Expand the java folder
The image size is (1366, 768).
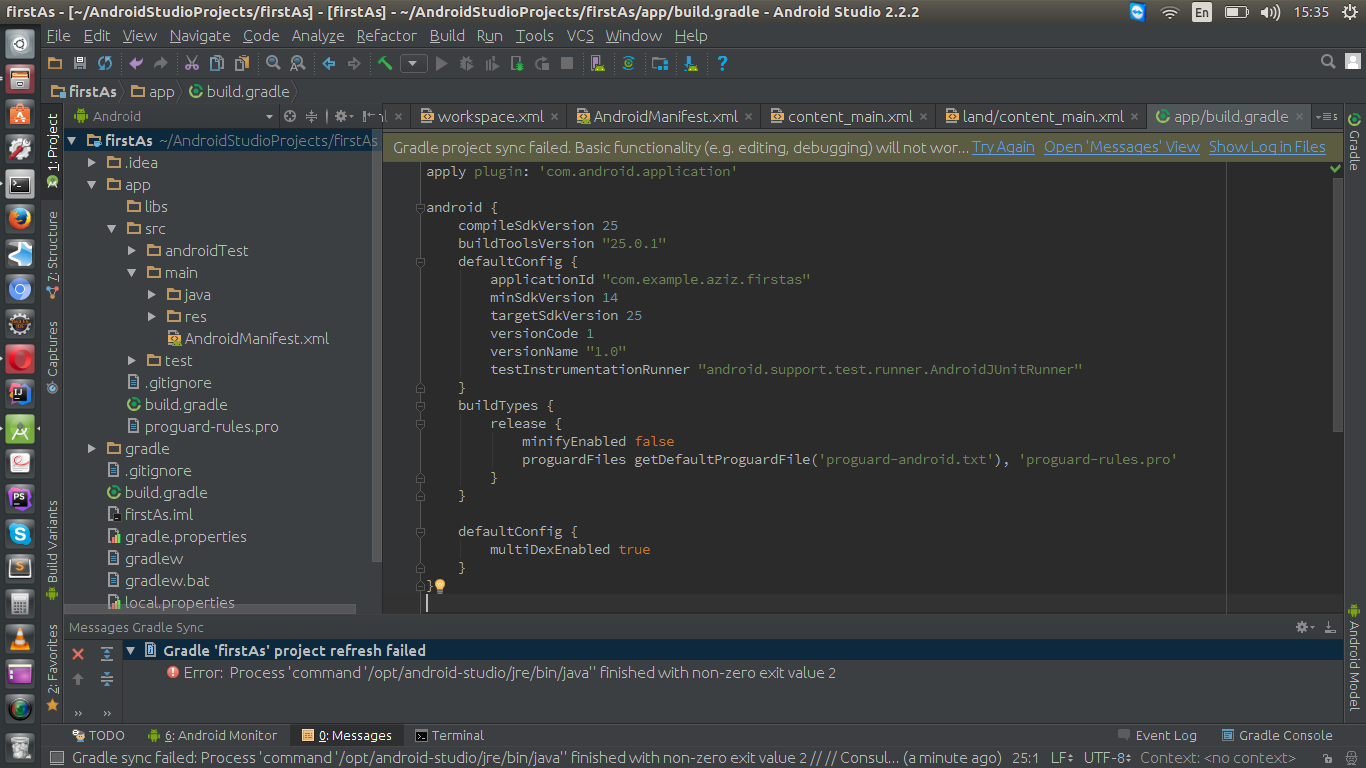click(x=151, y=295)
